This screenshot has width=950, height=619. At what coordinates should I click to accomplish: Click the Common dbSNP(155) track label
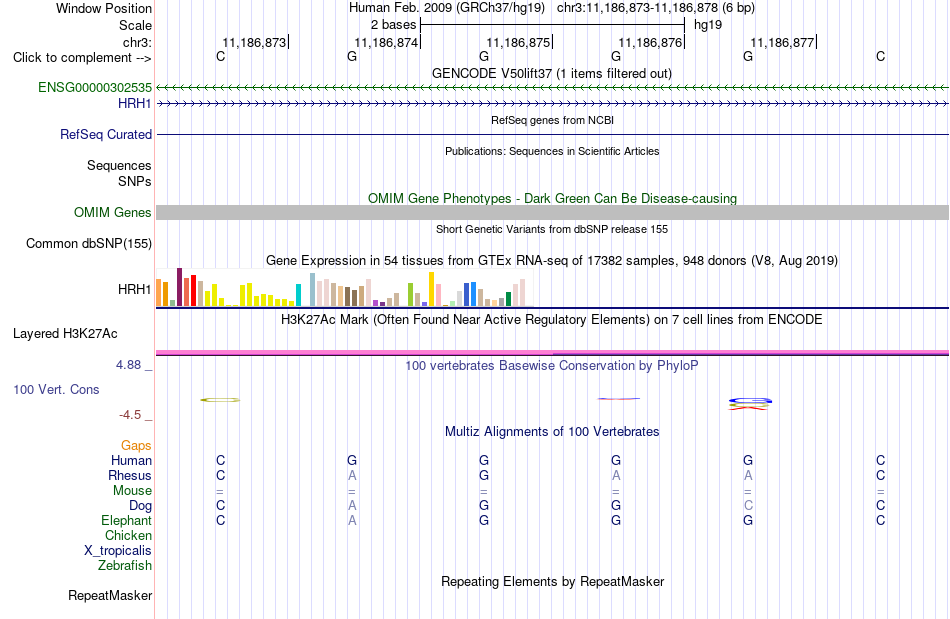coord(89,243)
